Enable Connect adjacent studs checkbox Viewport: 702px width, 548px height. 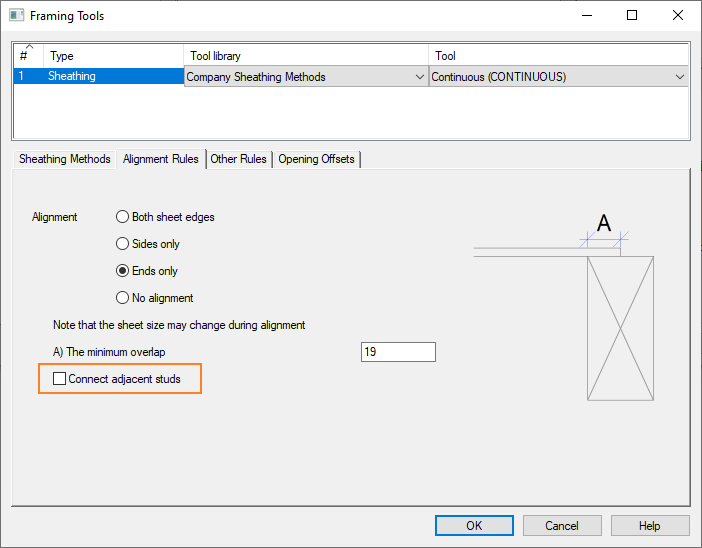pyautogui.click(x=60, y=379)
